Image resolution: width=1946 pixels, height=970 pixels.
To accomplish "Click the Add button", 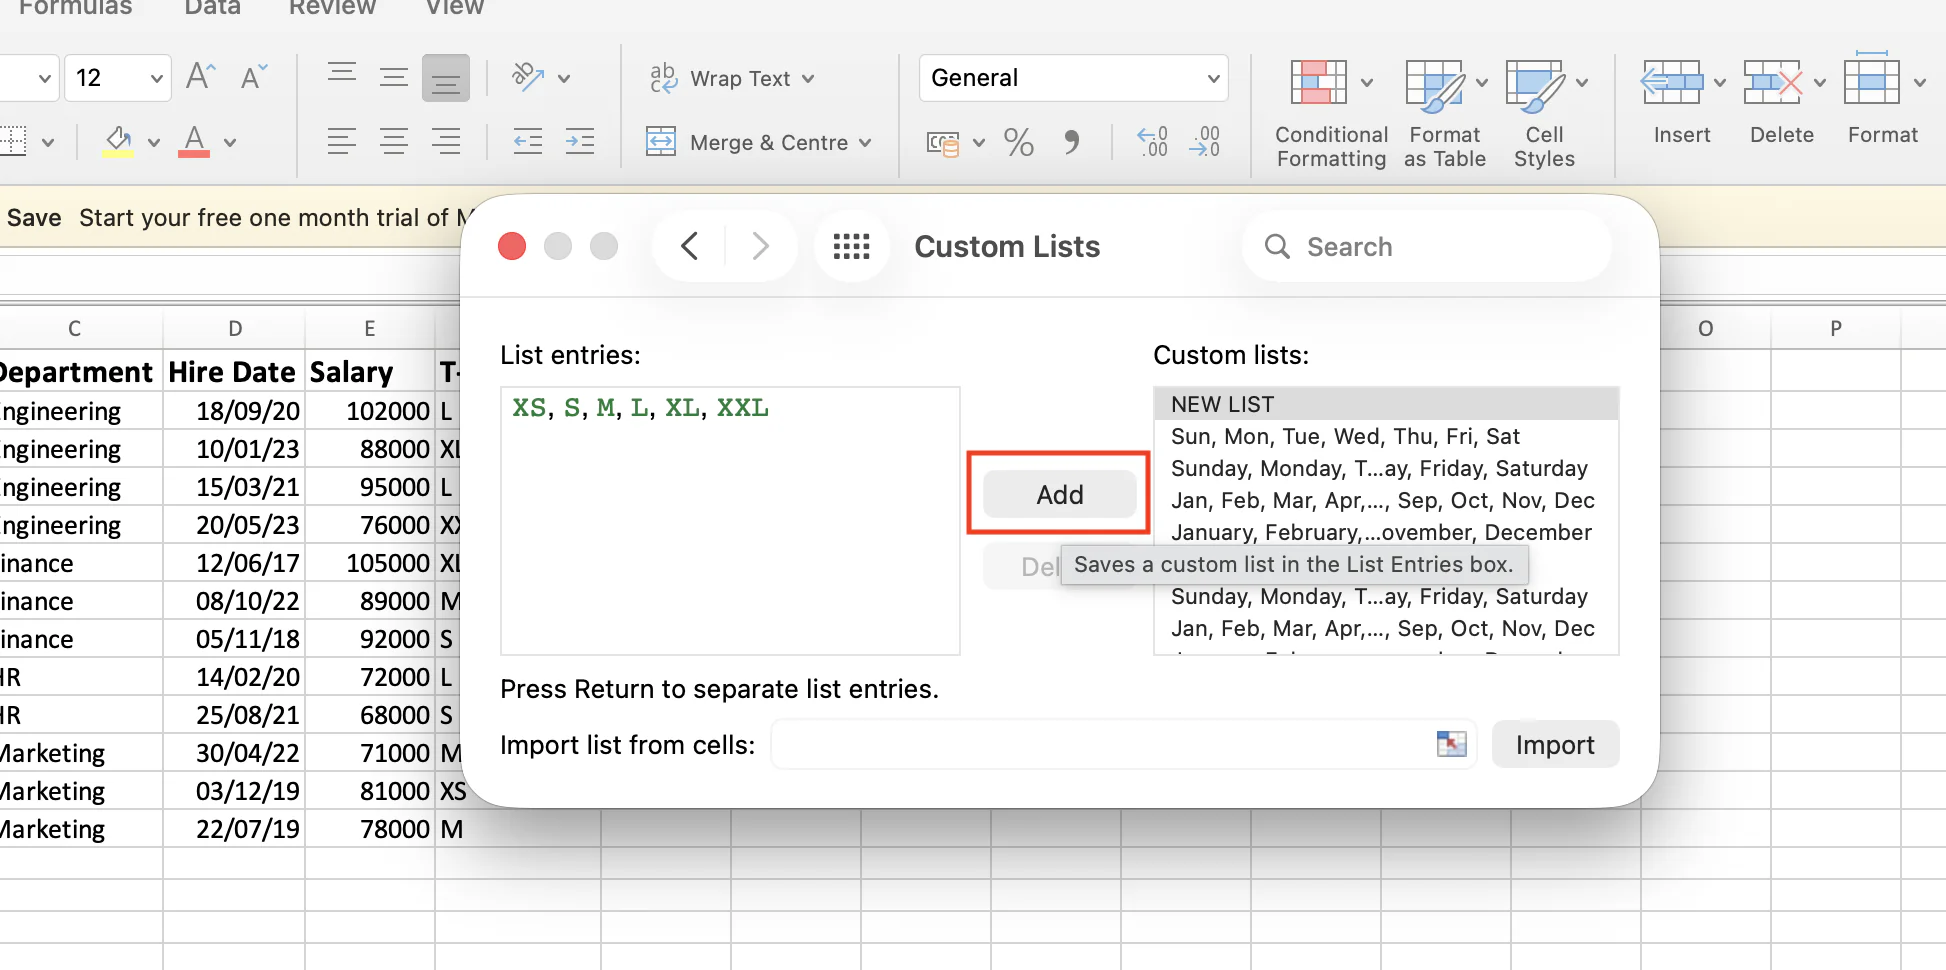I will click(x=1059, y=494).
